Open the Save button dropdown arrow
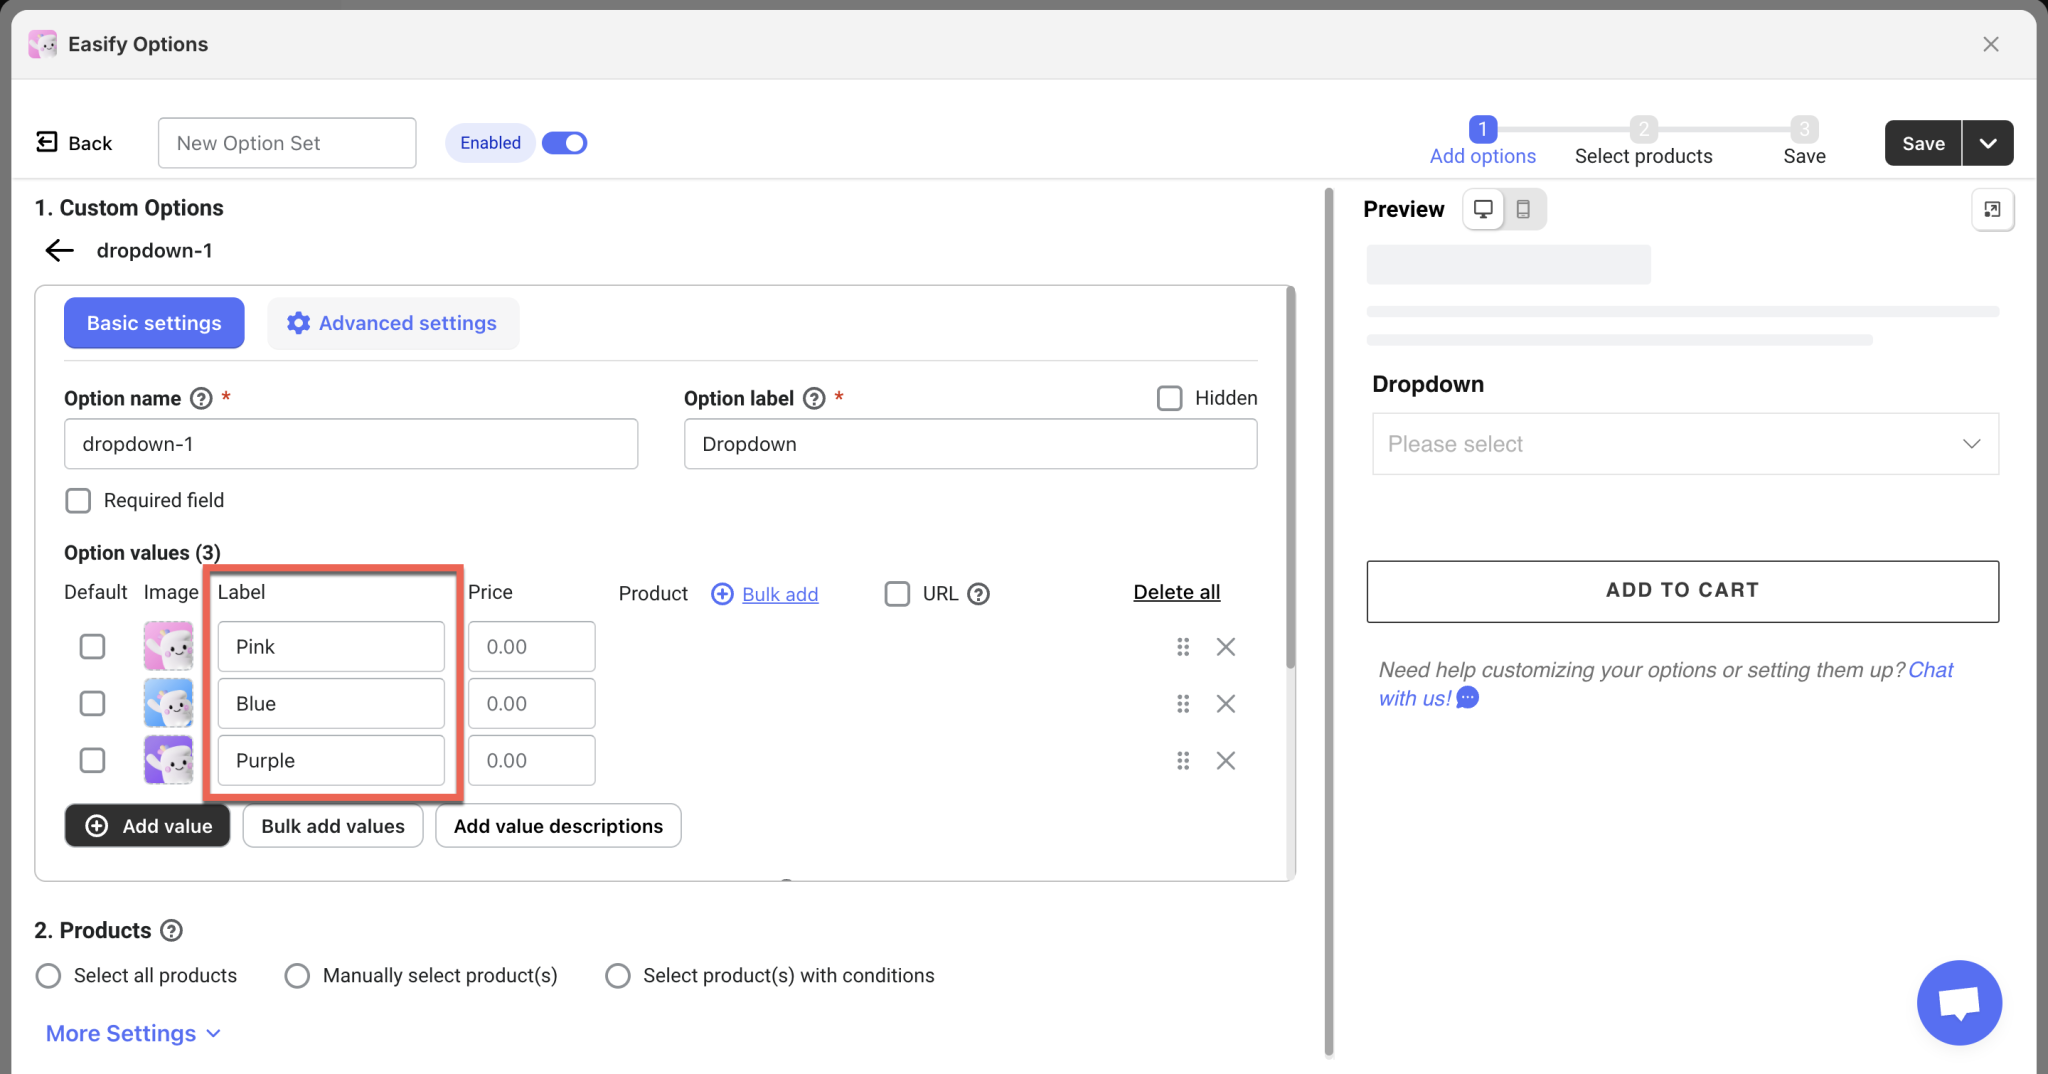 coord(1988,143)
